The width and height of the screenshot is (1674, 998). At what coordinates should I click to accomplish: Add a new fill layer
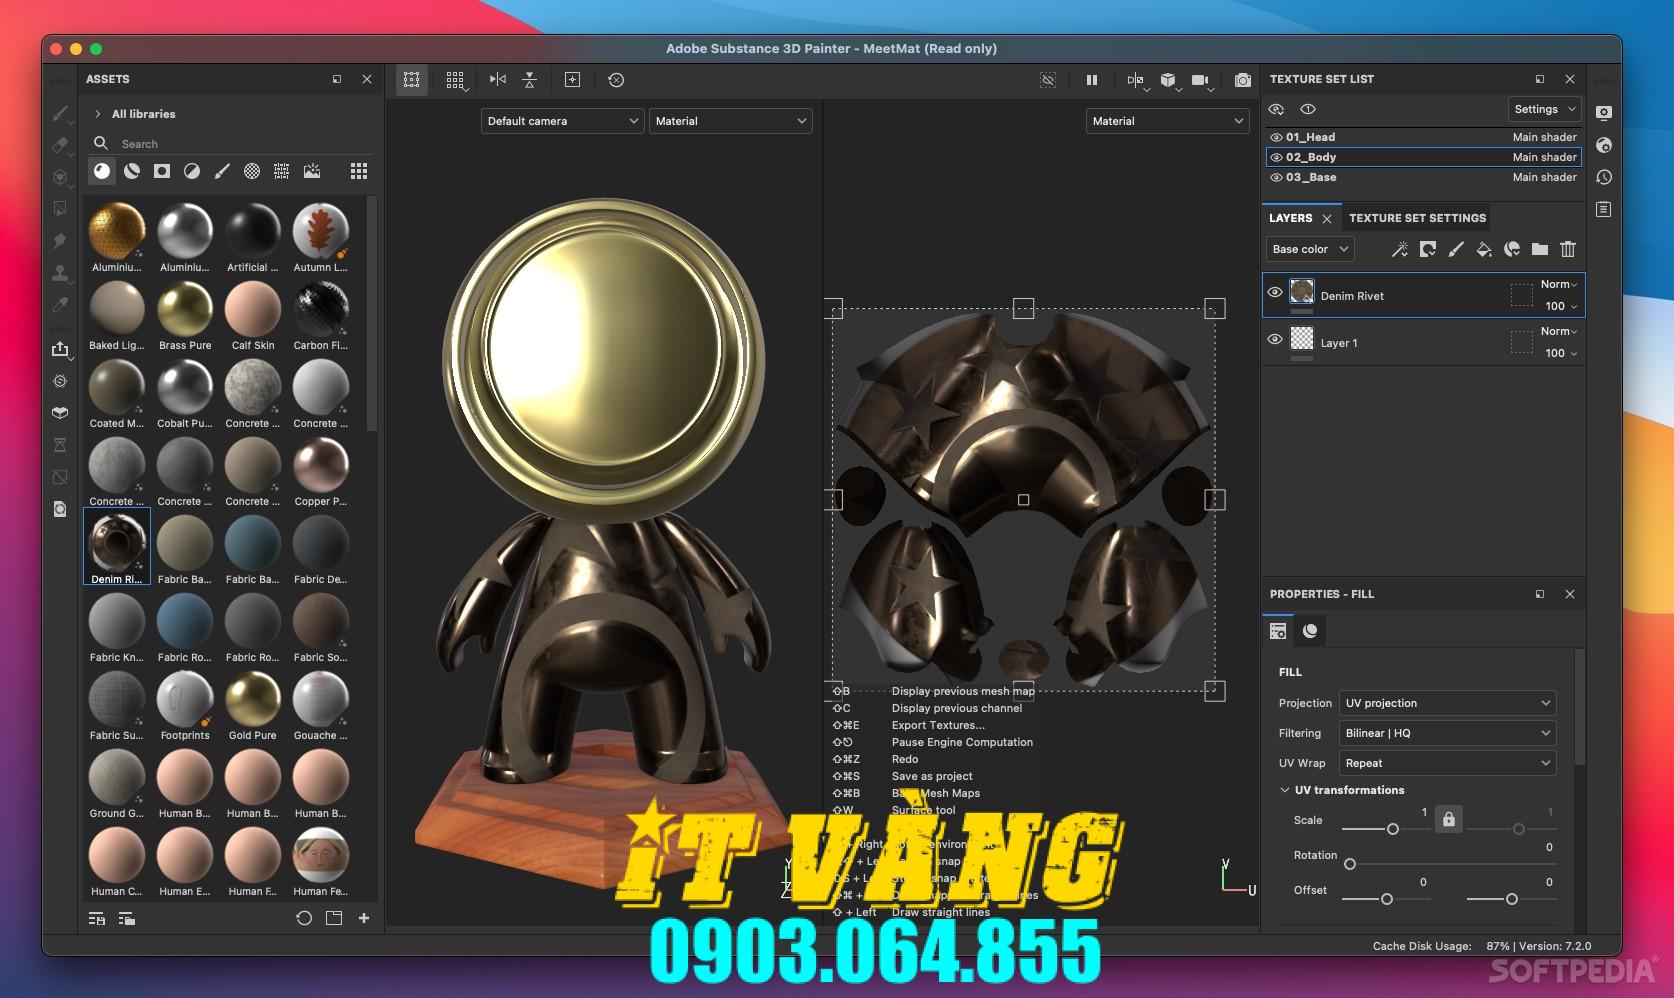tap(1484, 249)
